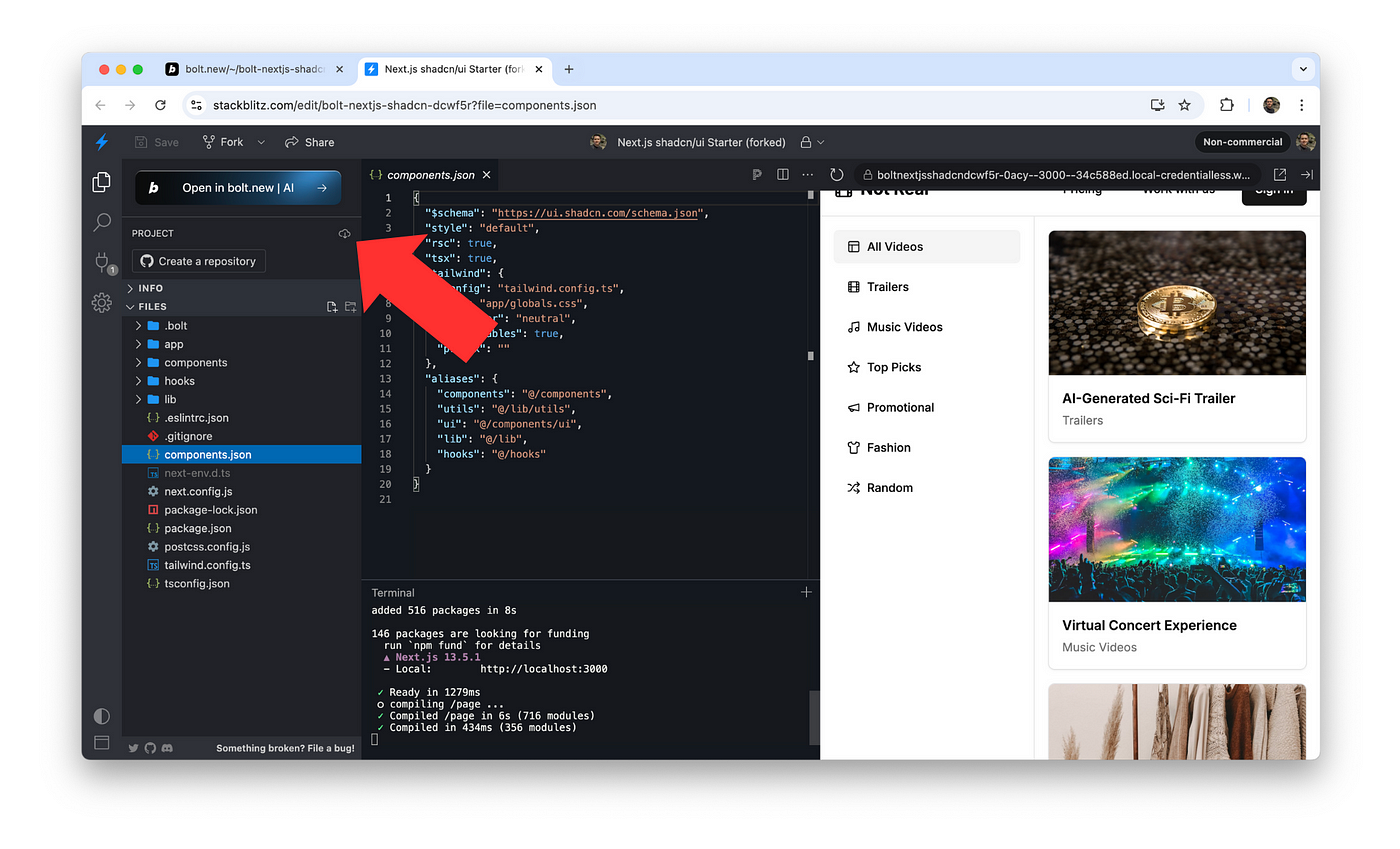Click the Prettier format icon above editor
The width and height of the screenshot is (1400, 849).
tap(757, 174)
